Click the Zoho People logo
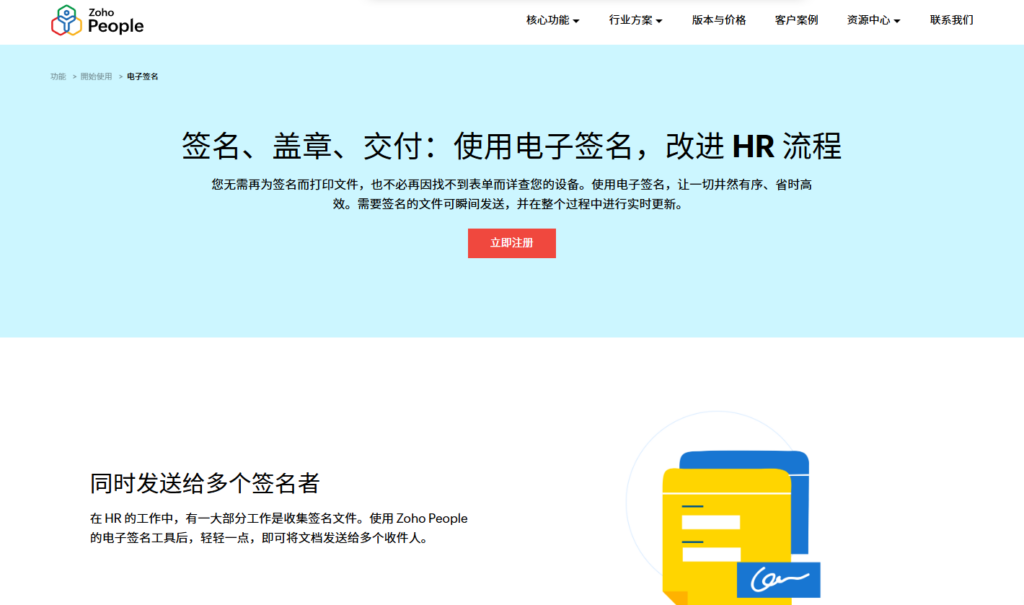This screenshot has width=1024, height=605. point(98,21)
